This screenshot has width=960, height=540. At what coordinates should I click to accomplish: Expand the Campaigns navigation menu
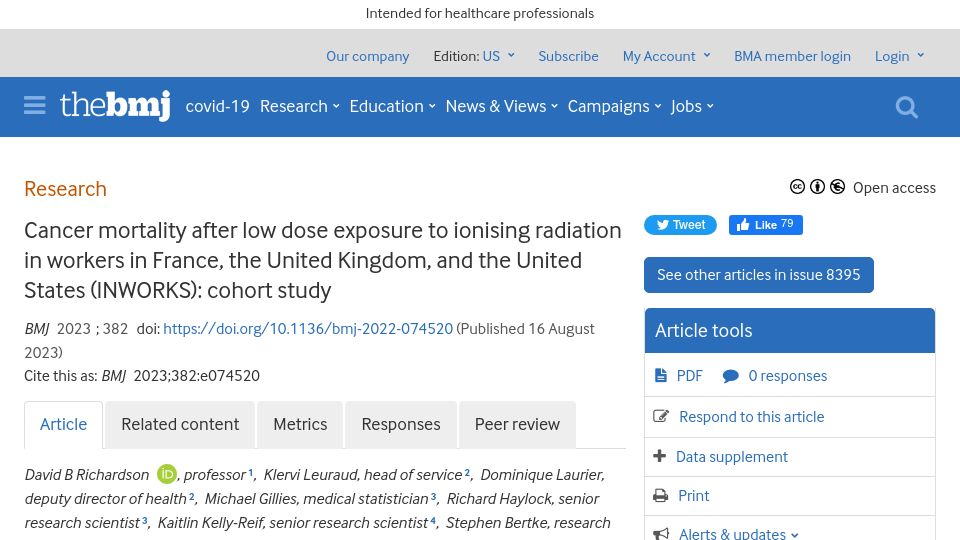614,106
